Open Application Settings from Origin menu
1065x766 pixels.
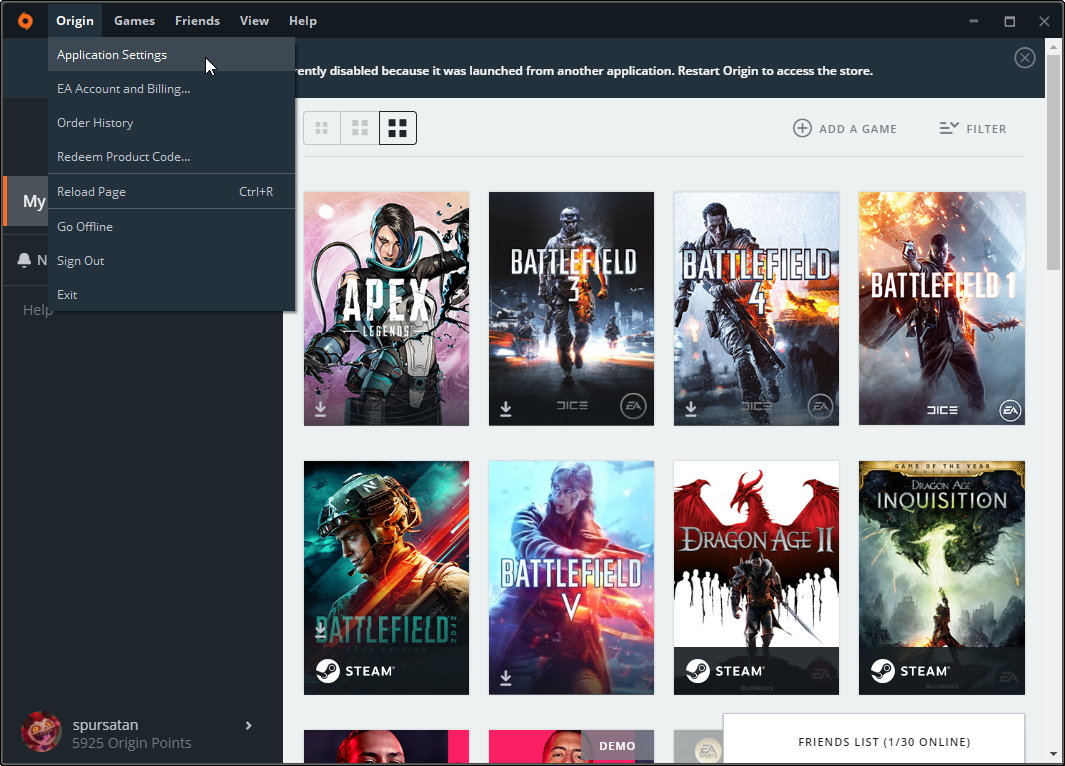tap(171, 54)
